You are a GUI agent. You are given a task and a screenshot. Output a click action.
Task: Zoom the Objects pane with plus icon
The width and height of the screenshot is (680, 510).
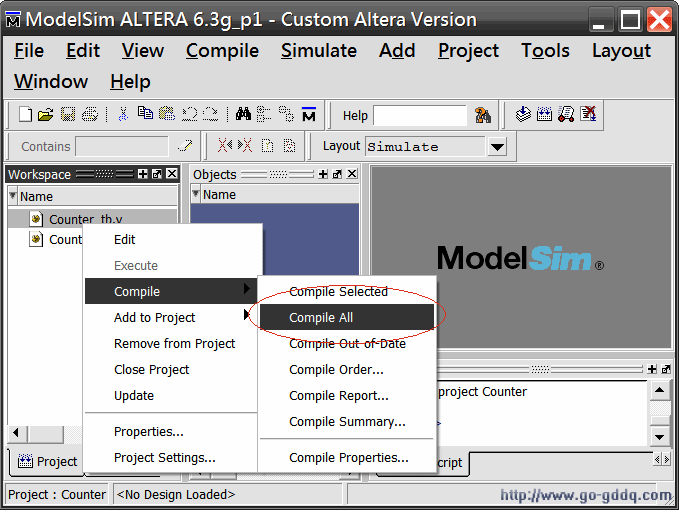[x=323, y=174]
